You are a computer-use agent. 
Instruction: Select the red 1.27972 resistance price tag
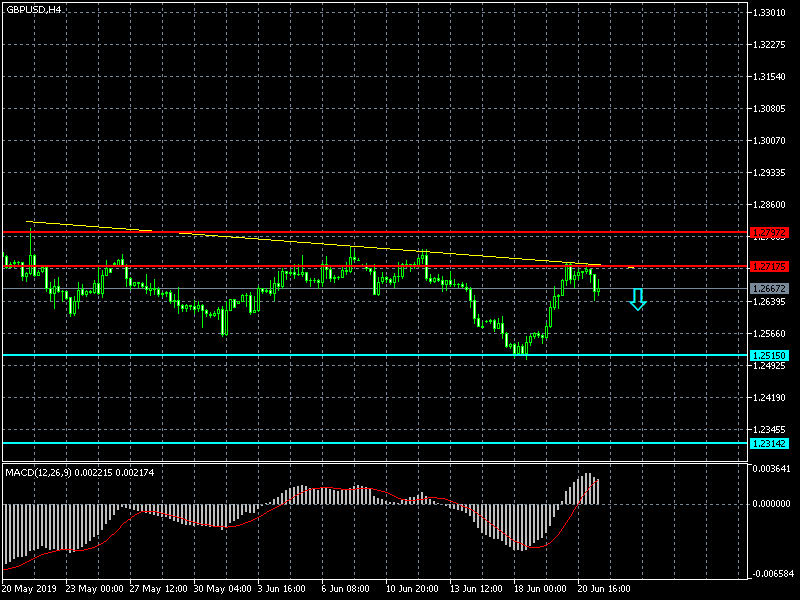click(x=769, y=233)
